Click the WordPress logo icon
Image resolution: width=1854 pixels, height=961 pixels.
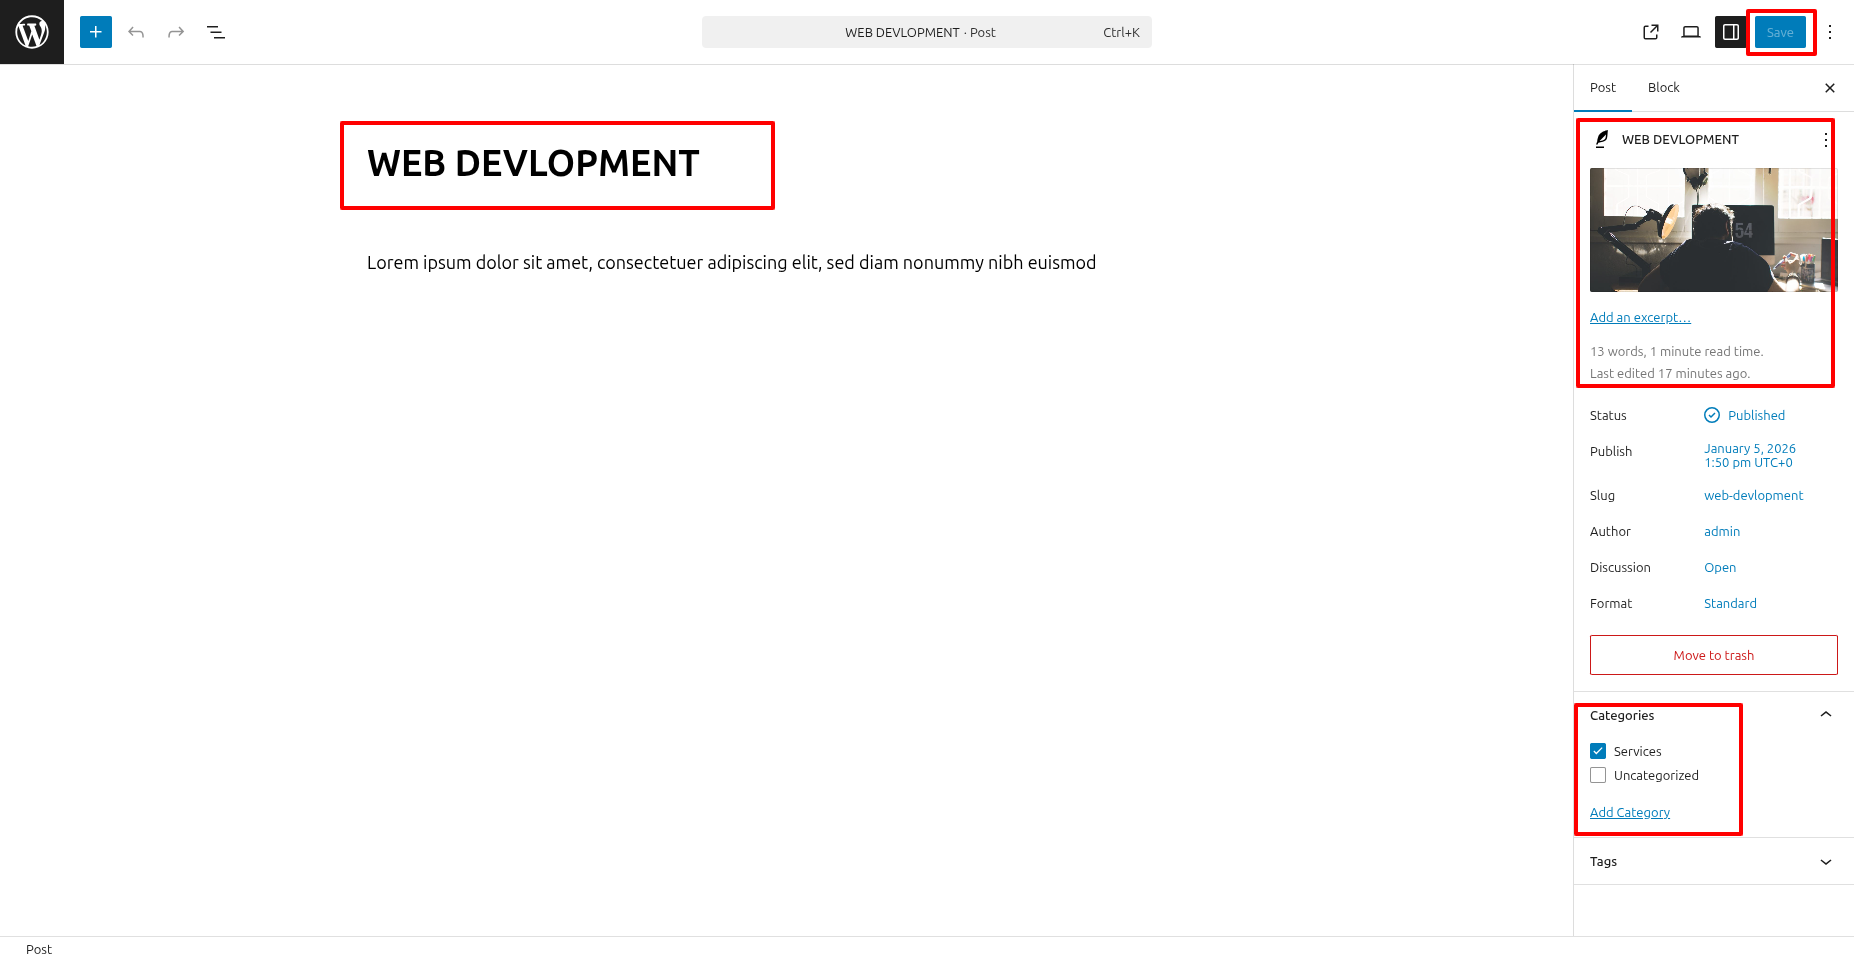[x=32, y=32]
